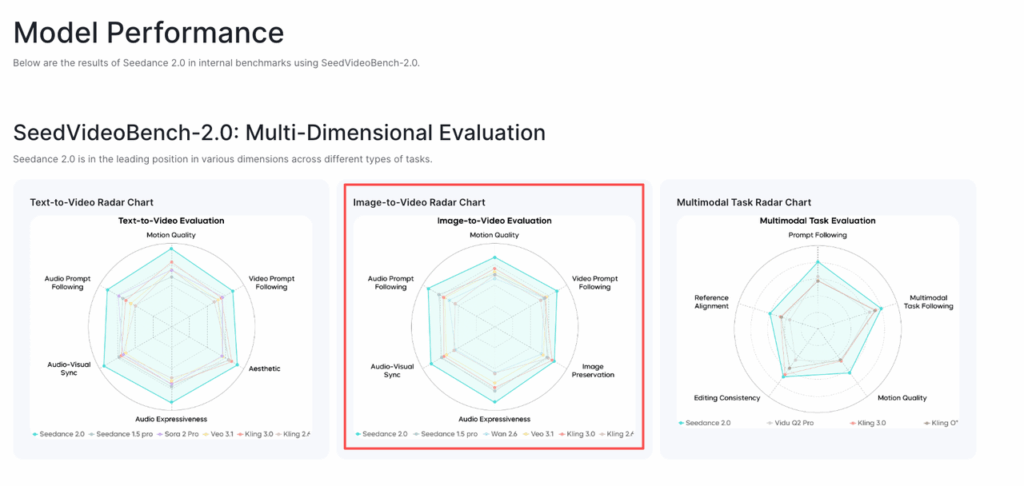
Task: Toggle Veo 3.1 legend in Text-to-Video chart
Action: tap(216, 433)
